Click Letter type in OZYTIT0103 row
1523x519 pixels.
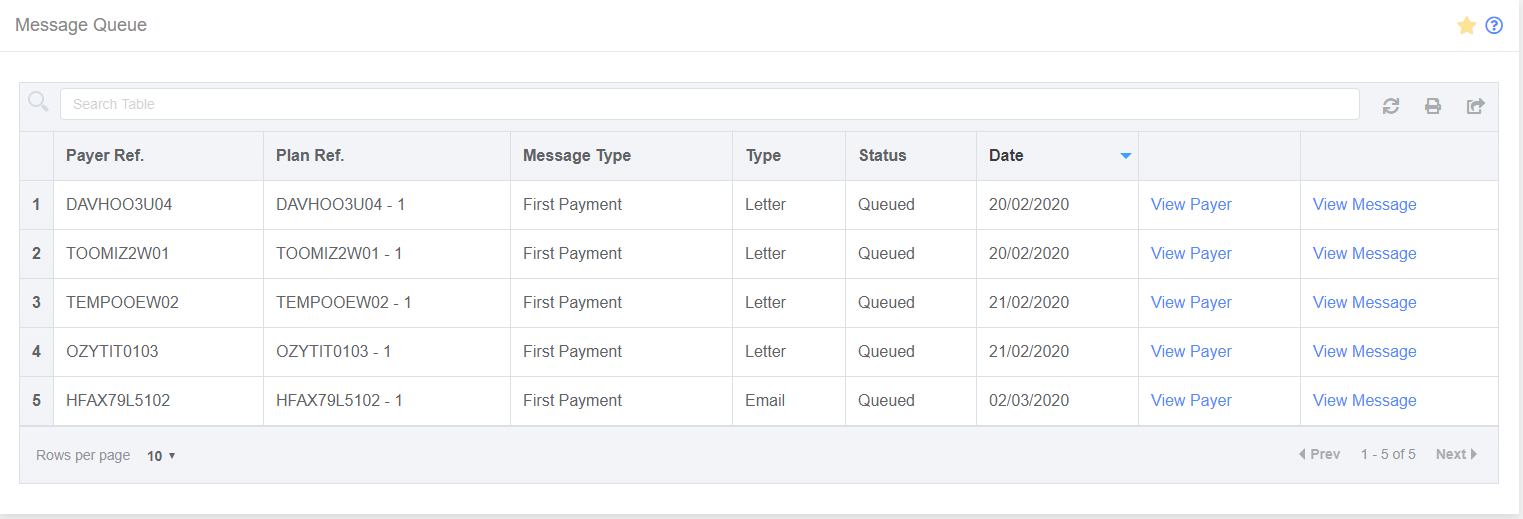765,351
